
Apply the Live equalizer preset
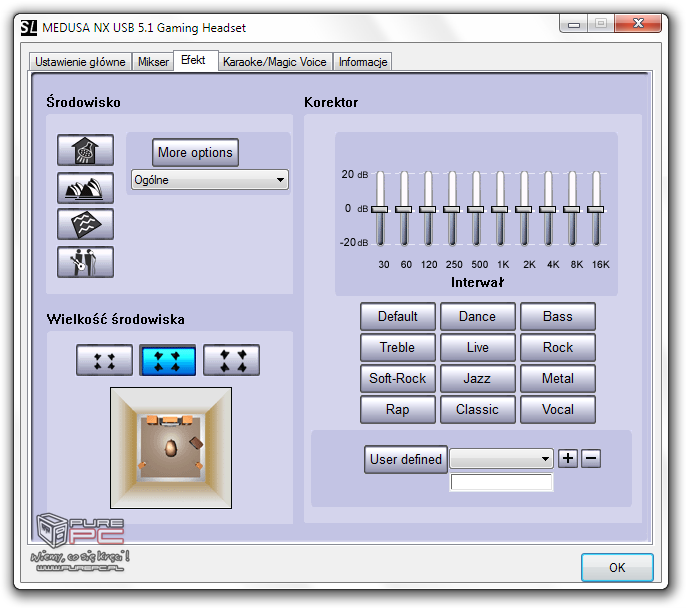click(477, 347)
